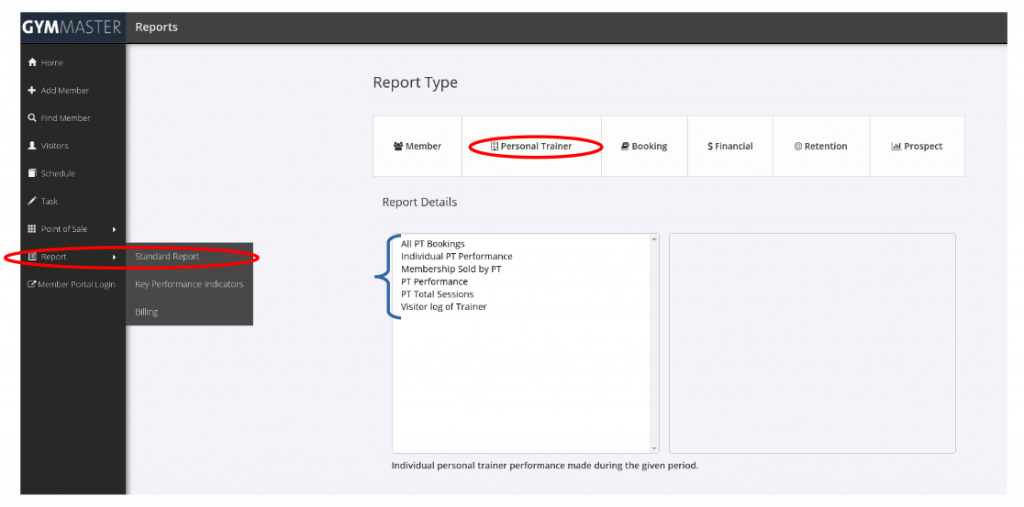Click the GymMaster logo

click(72, 27)
